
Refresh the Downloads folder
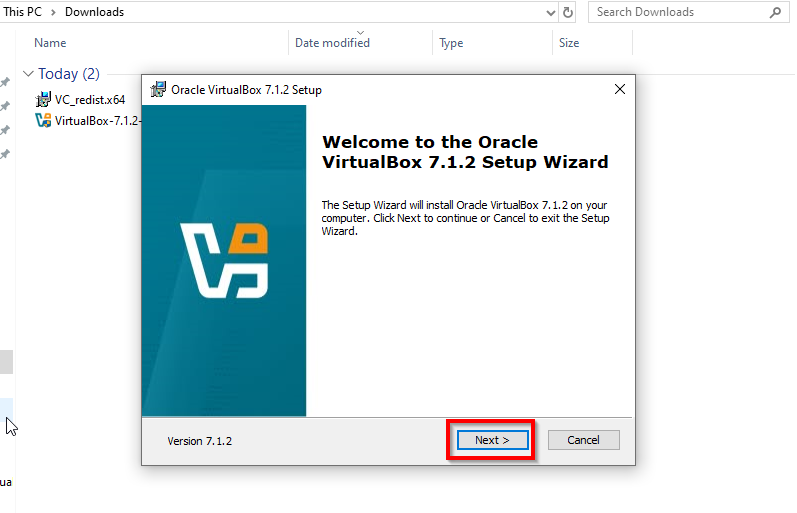pyautogui.click(x=568, y=12)
